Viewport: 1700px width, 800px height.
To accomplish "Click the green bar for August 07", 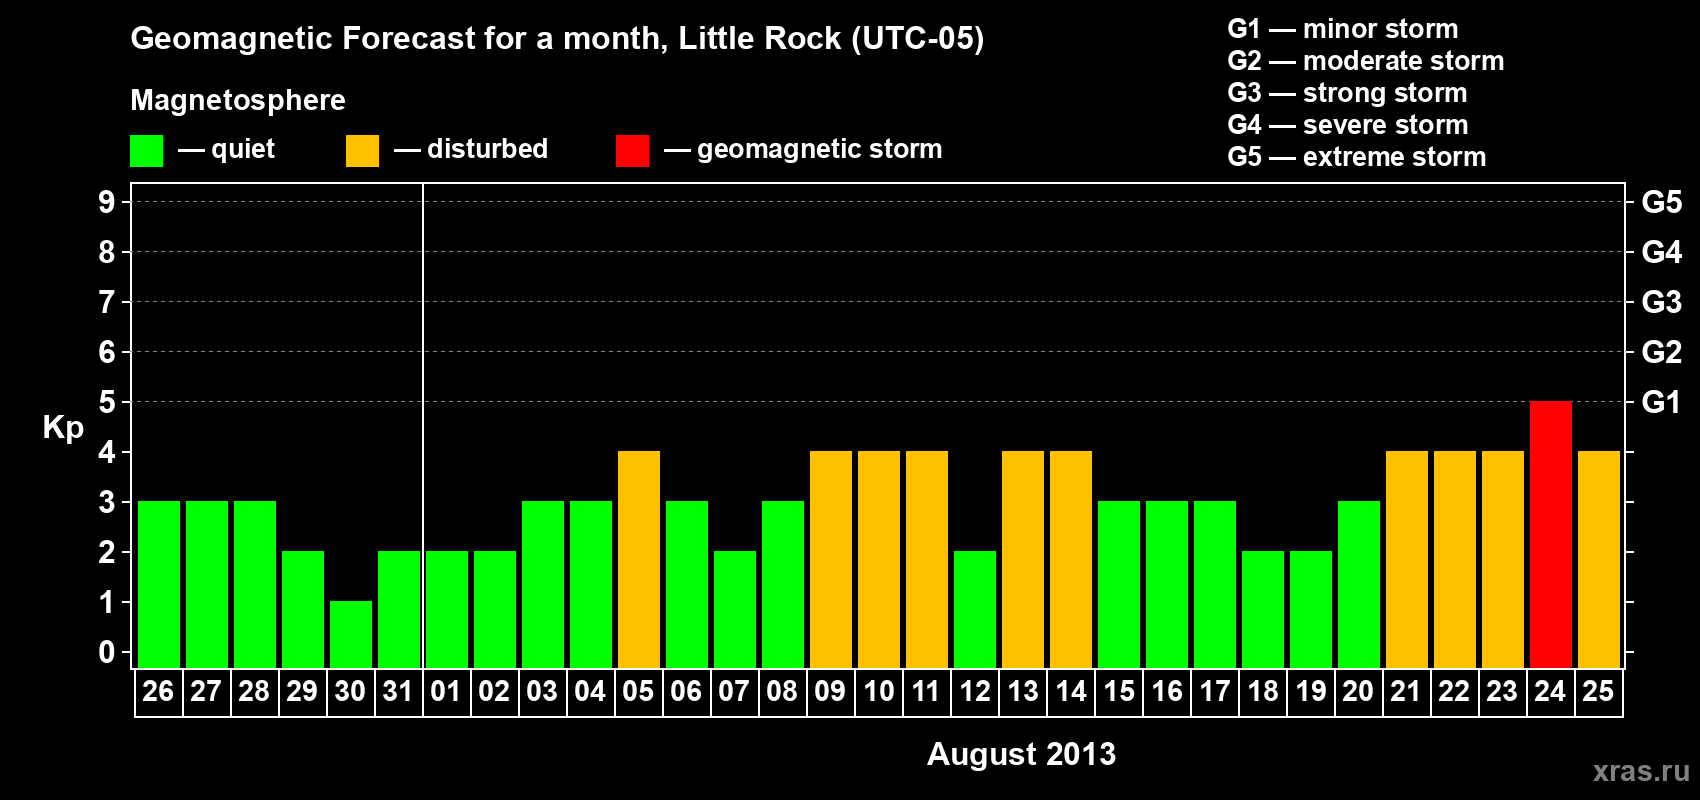I will tap(734, 609).
